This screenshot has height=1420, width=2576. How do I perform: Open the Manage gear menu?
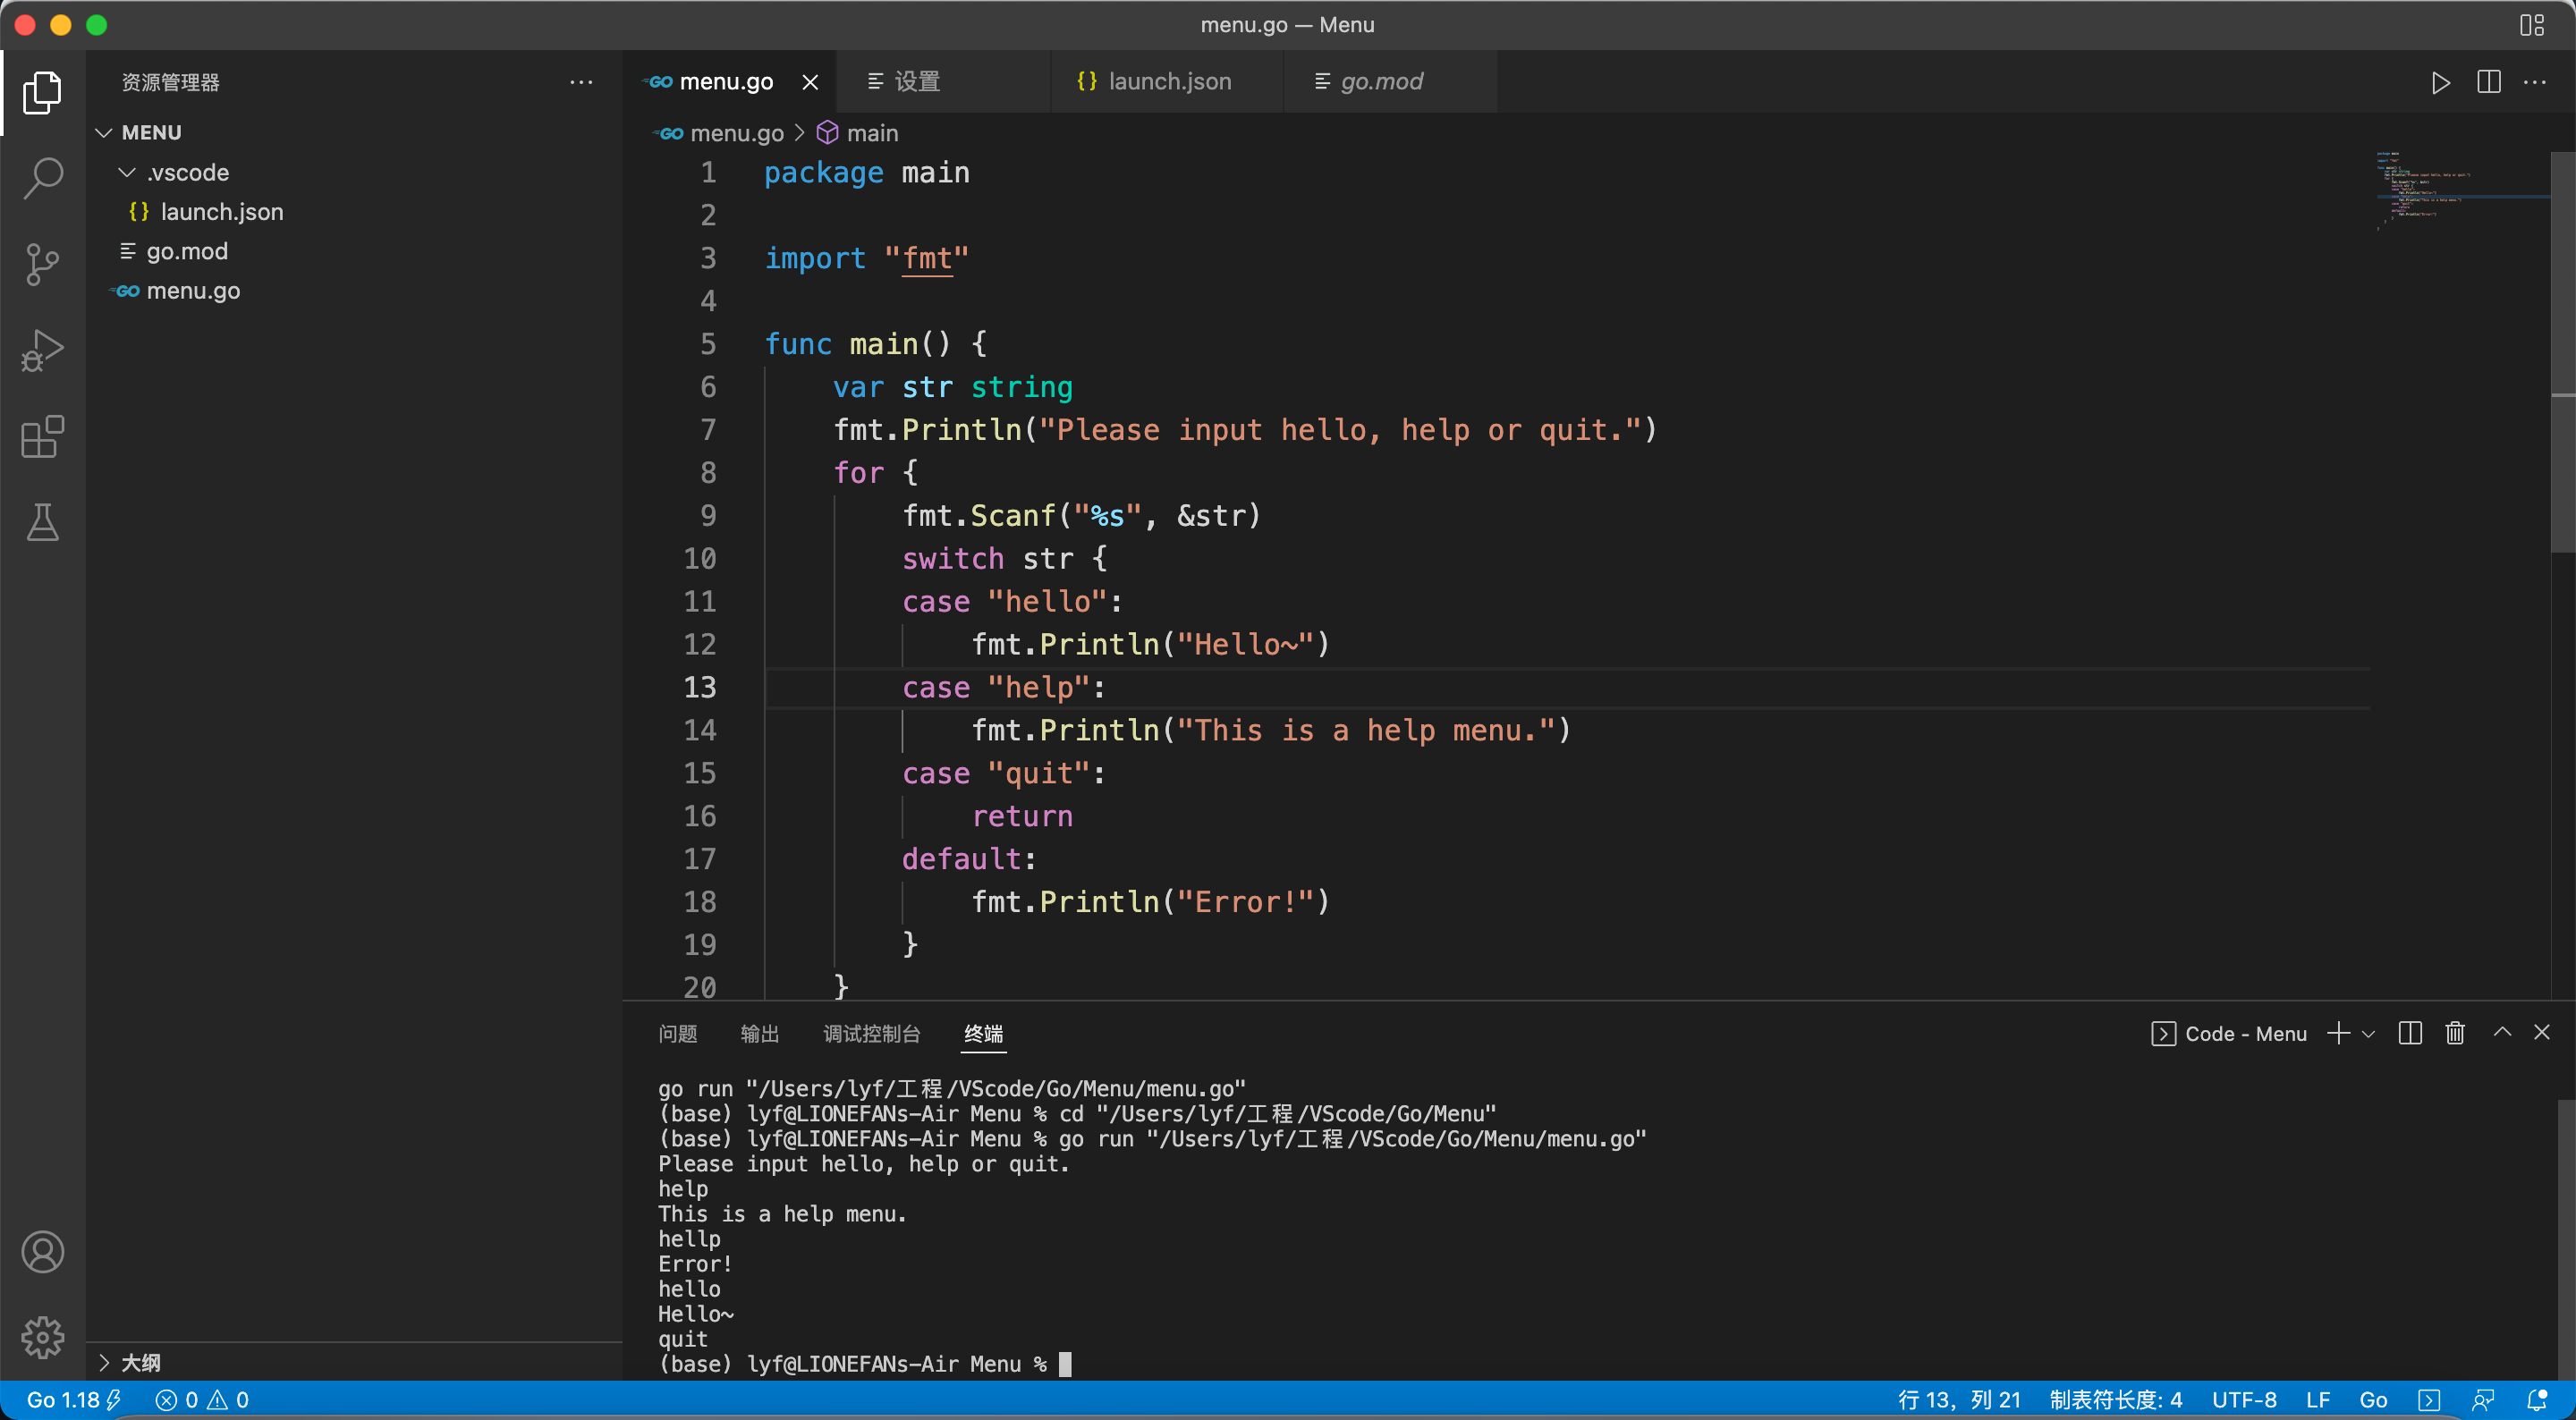click(x=42, y=1337)
